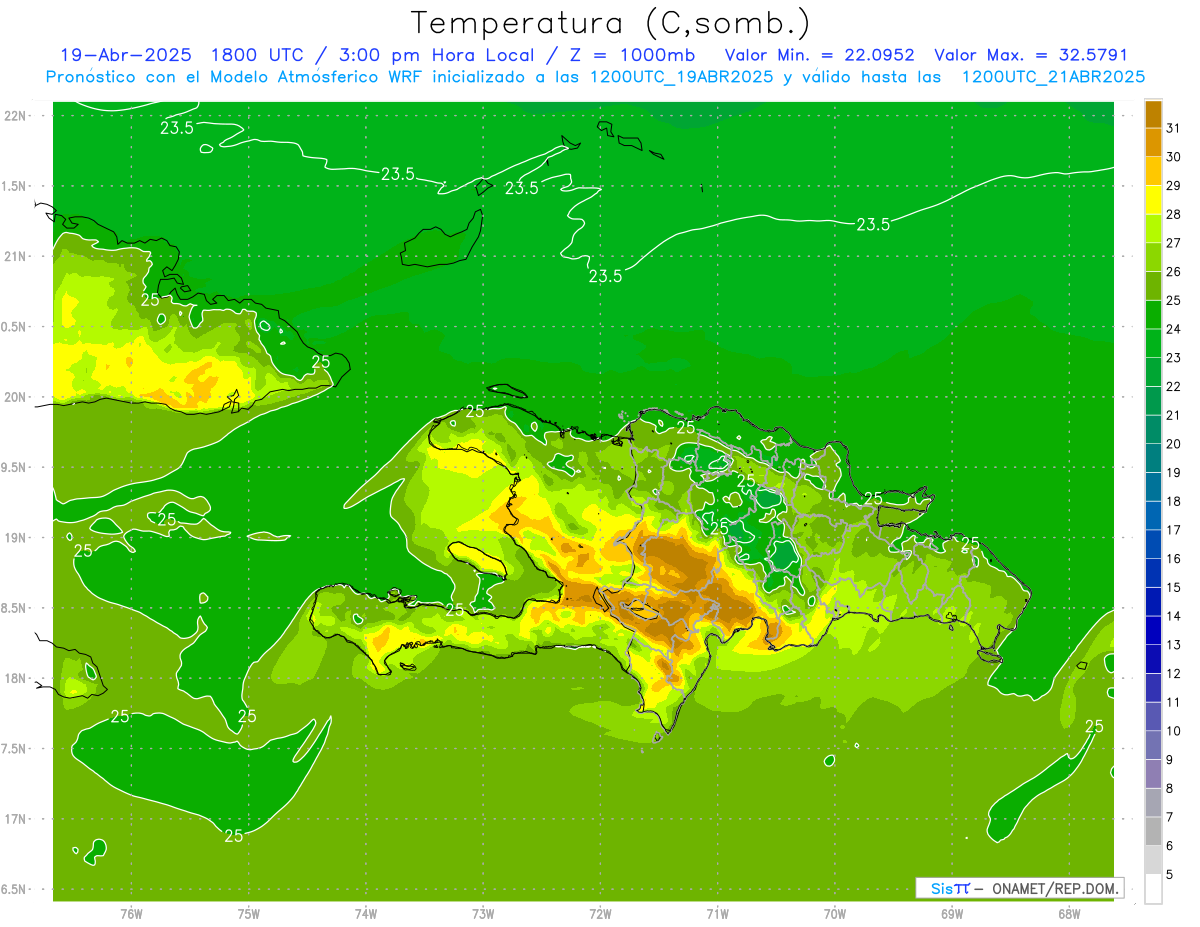Click the '22N' latitude axis label
The width and height of the screenshot is (1200, 927).
pyautogui.click(x=14, y=116)
